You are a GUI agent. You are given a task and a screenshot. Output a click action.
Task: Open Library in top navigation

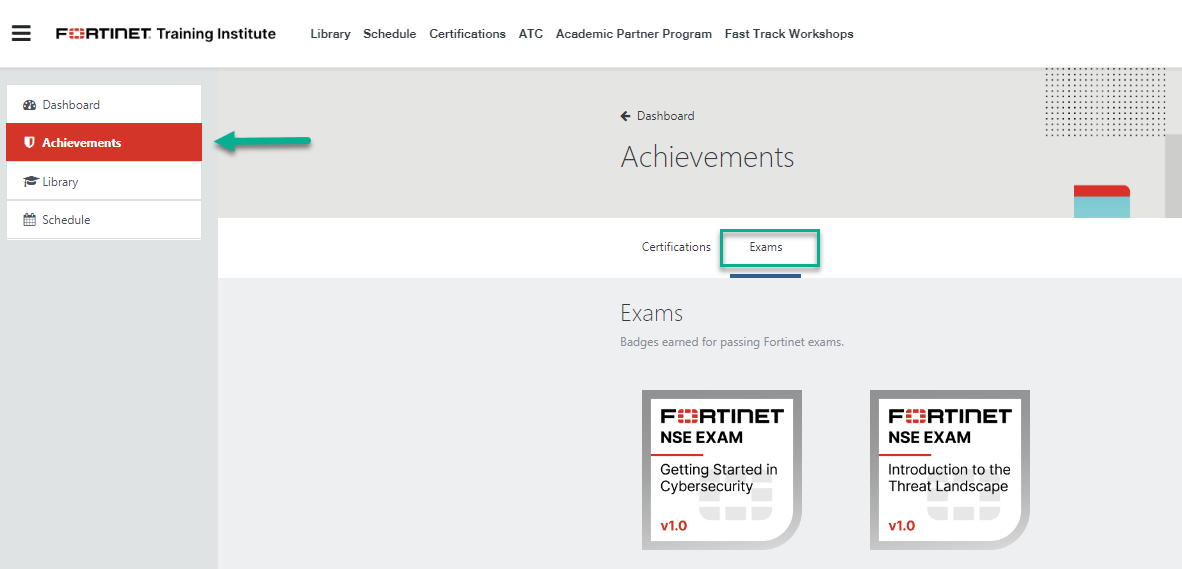[x=330, y=34]
